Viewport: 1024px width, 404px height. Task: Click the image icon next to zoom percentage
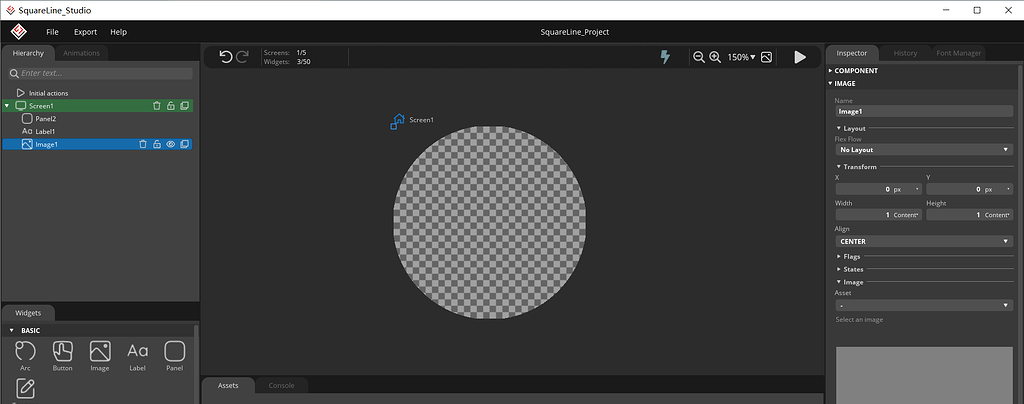pyautogui.click(x=767, y=57)
